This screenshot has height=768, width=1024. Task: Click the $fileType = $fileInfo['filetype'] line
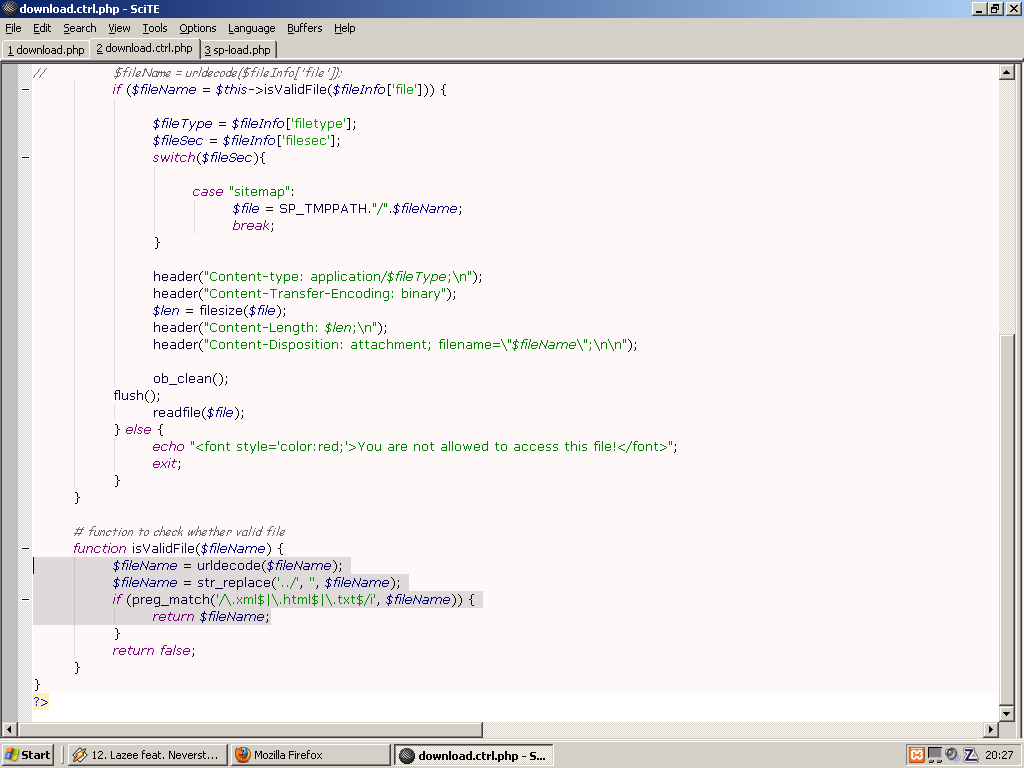coord(255,124)
